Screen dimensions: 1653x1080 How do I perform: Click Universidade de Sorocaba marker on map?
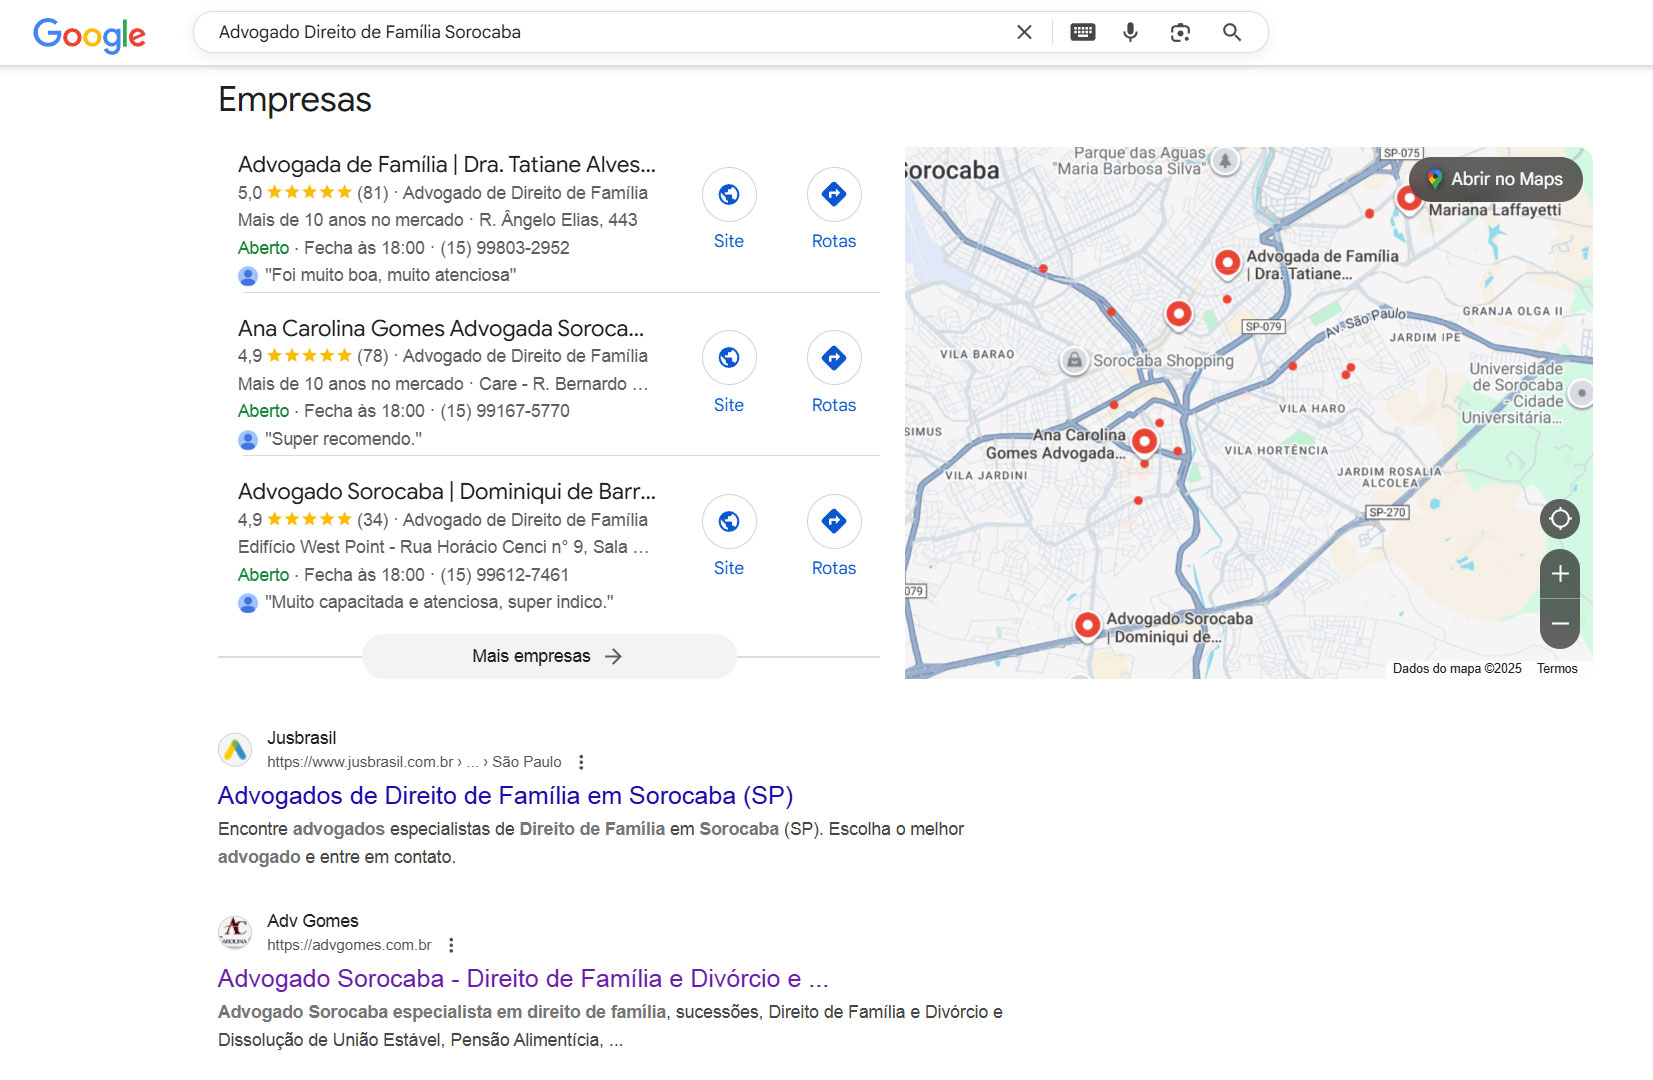tap(1581, 394)
